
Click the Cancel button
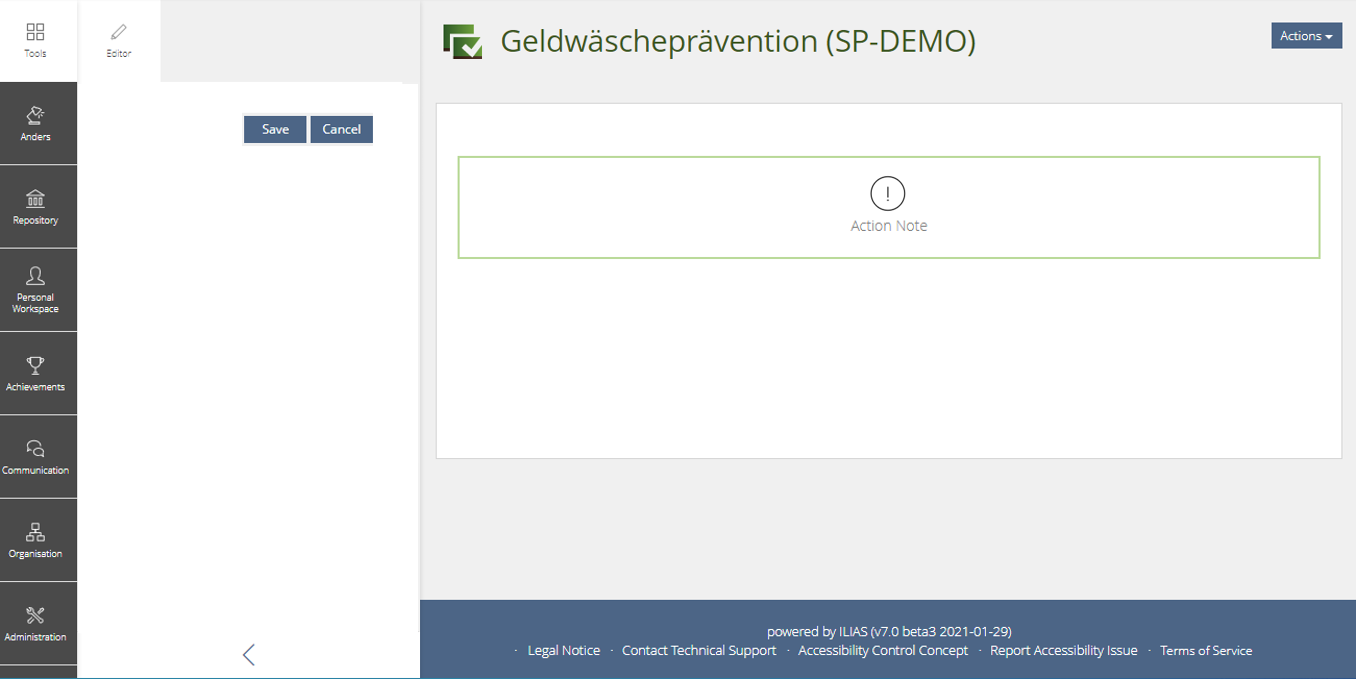pyautogui.click(x=341, y=129)
